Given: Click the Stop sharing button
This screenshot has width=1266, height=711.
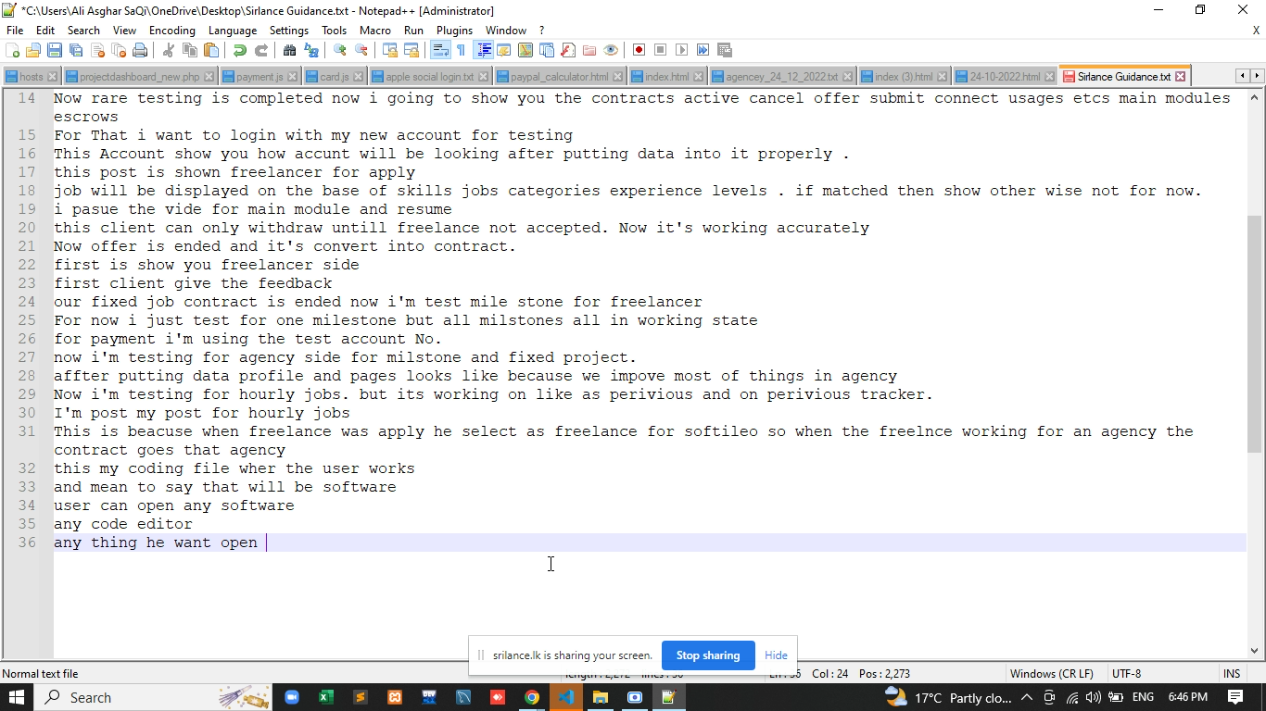Looking at the screenshot, I should (x=707, y=655).
